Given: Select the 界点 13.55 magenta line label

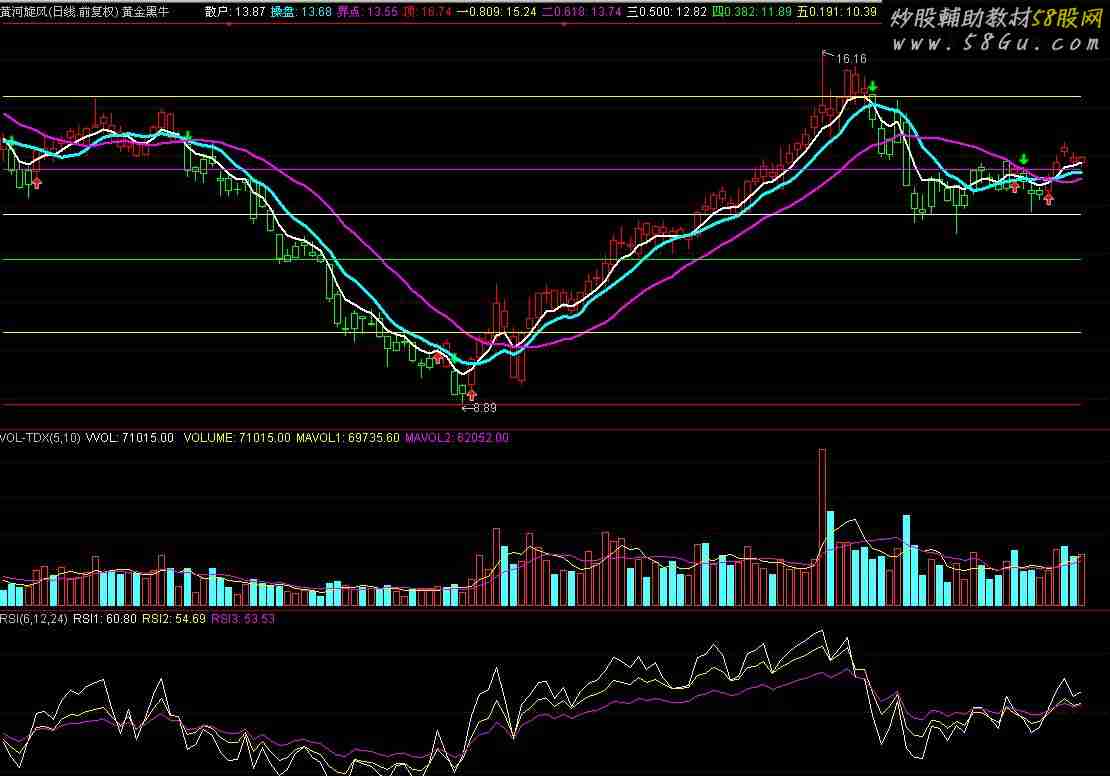Looking at the screenshot, I should (x=367, y=12).
